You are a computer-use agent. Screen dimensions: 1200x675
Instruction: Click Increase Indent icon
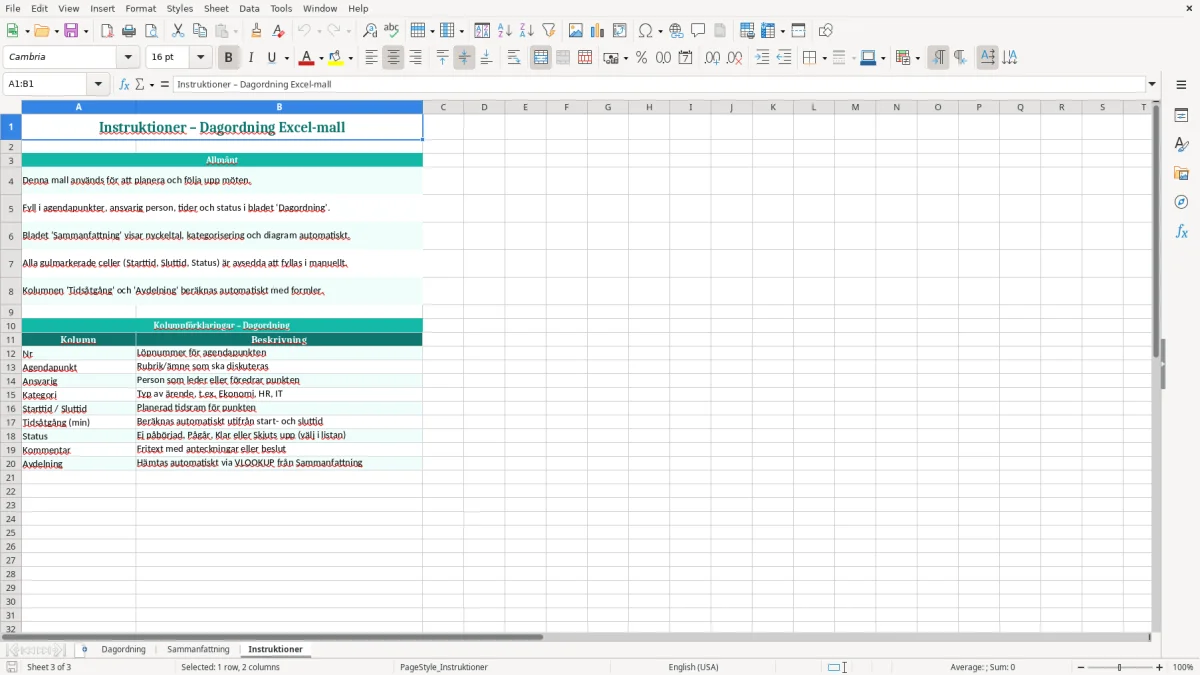(x=762, y=58)
